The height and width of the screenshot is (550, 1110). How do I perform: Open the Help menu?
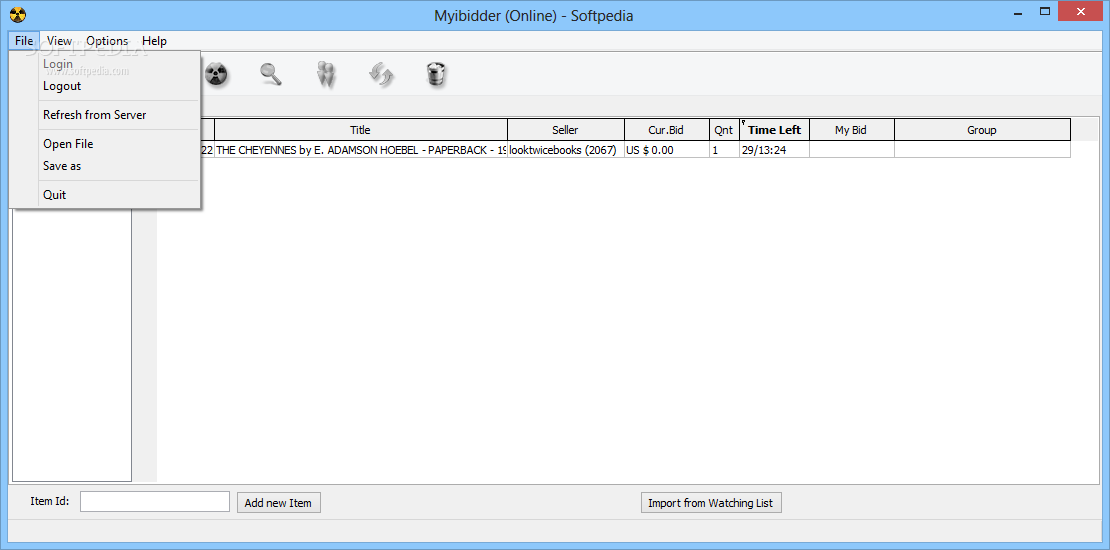(x=154, y=41)
